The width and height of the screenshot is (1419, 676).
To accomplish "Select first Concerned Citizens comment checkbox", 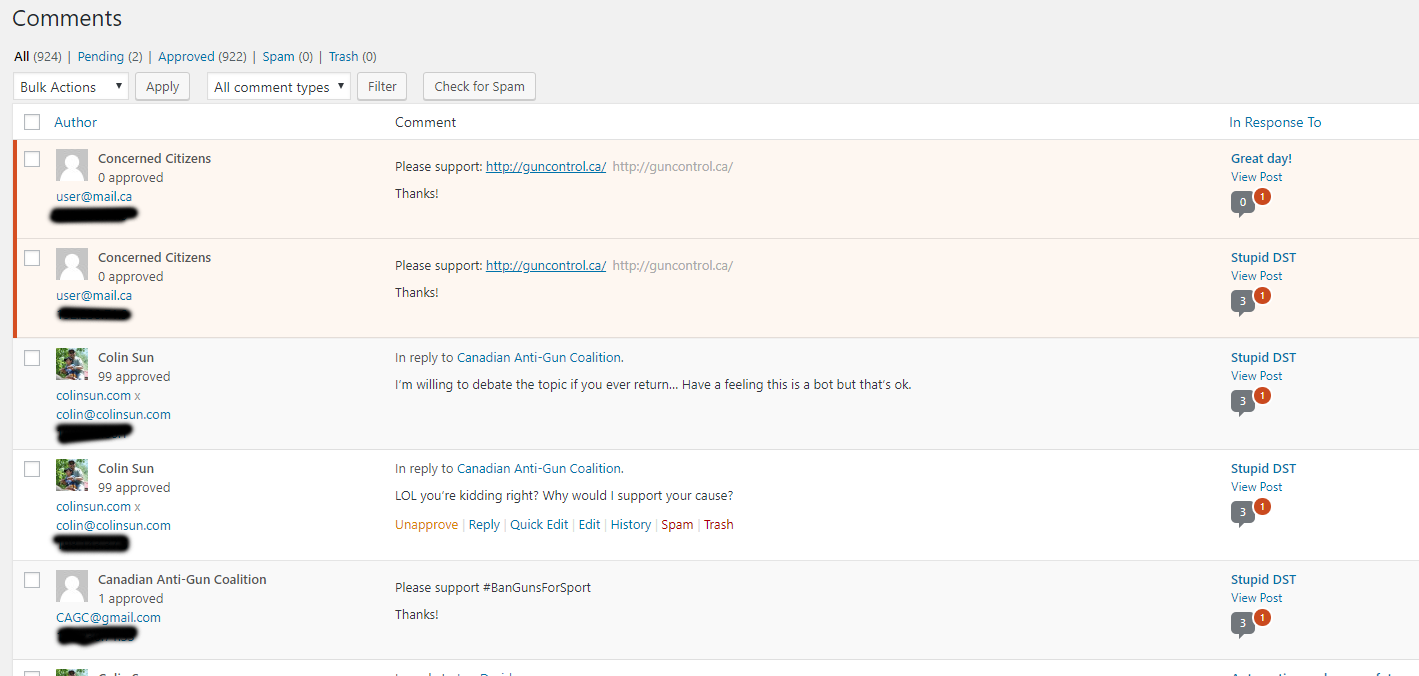I will [x=32, y=159].
